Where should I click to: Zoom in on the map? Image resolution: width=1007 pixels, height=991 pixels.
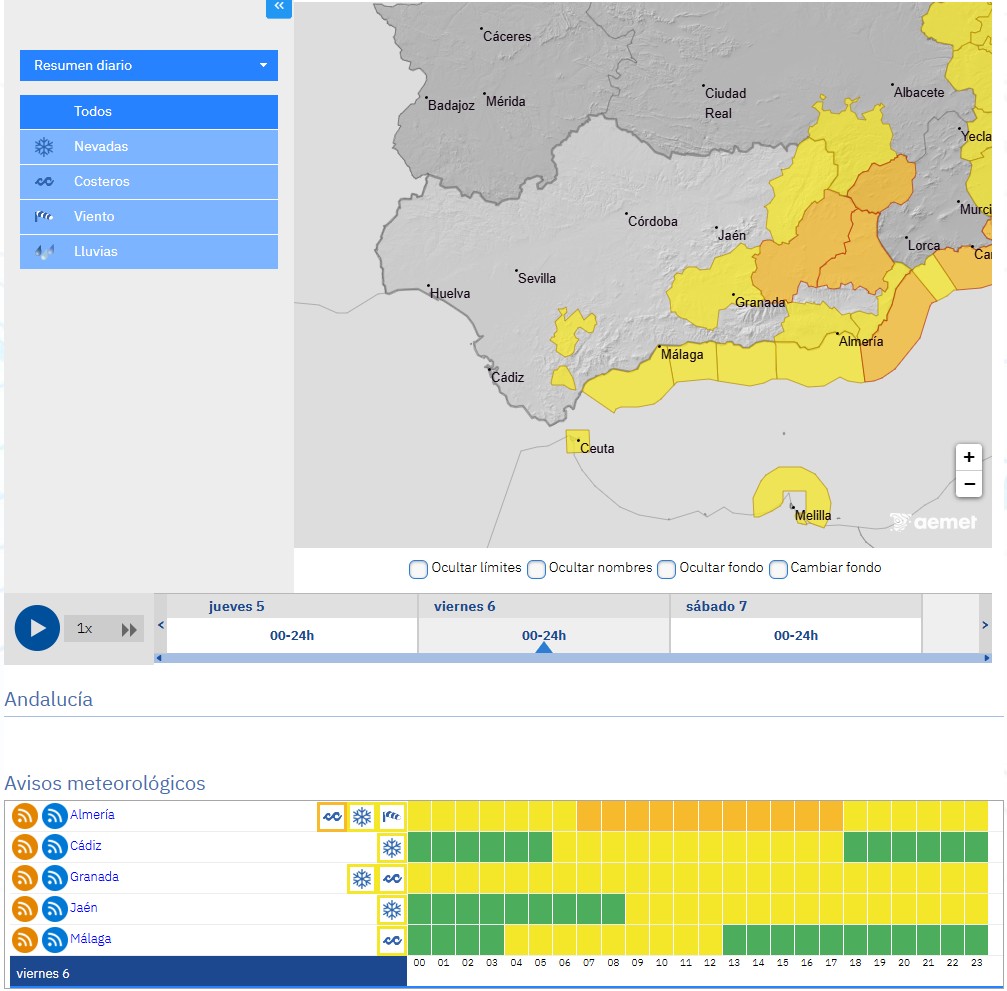pyautogui.click(x=968, y=457)
